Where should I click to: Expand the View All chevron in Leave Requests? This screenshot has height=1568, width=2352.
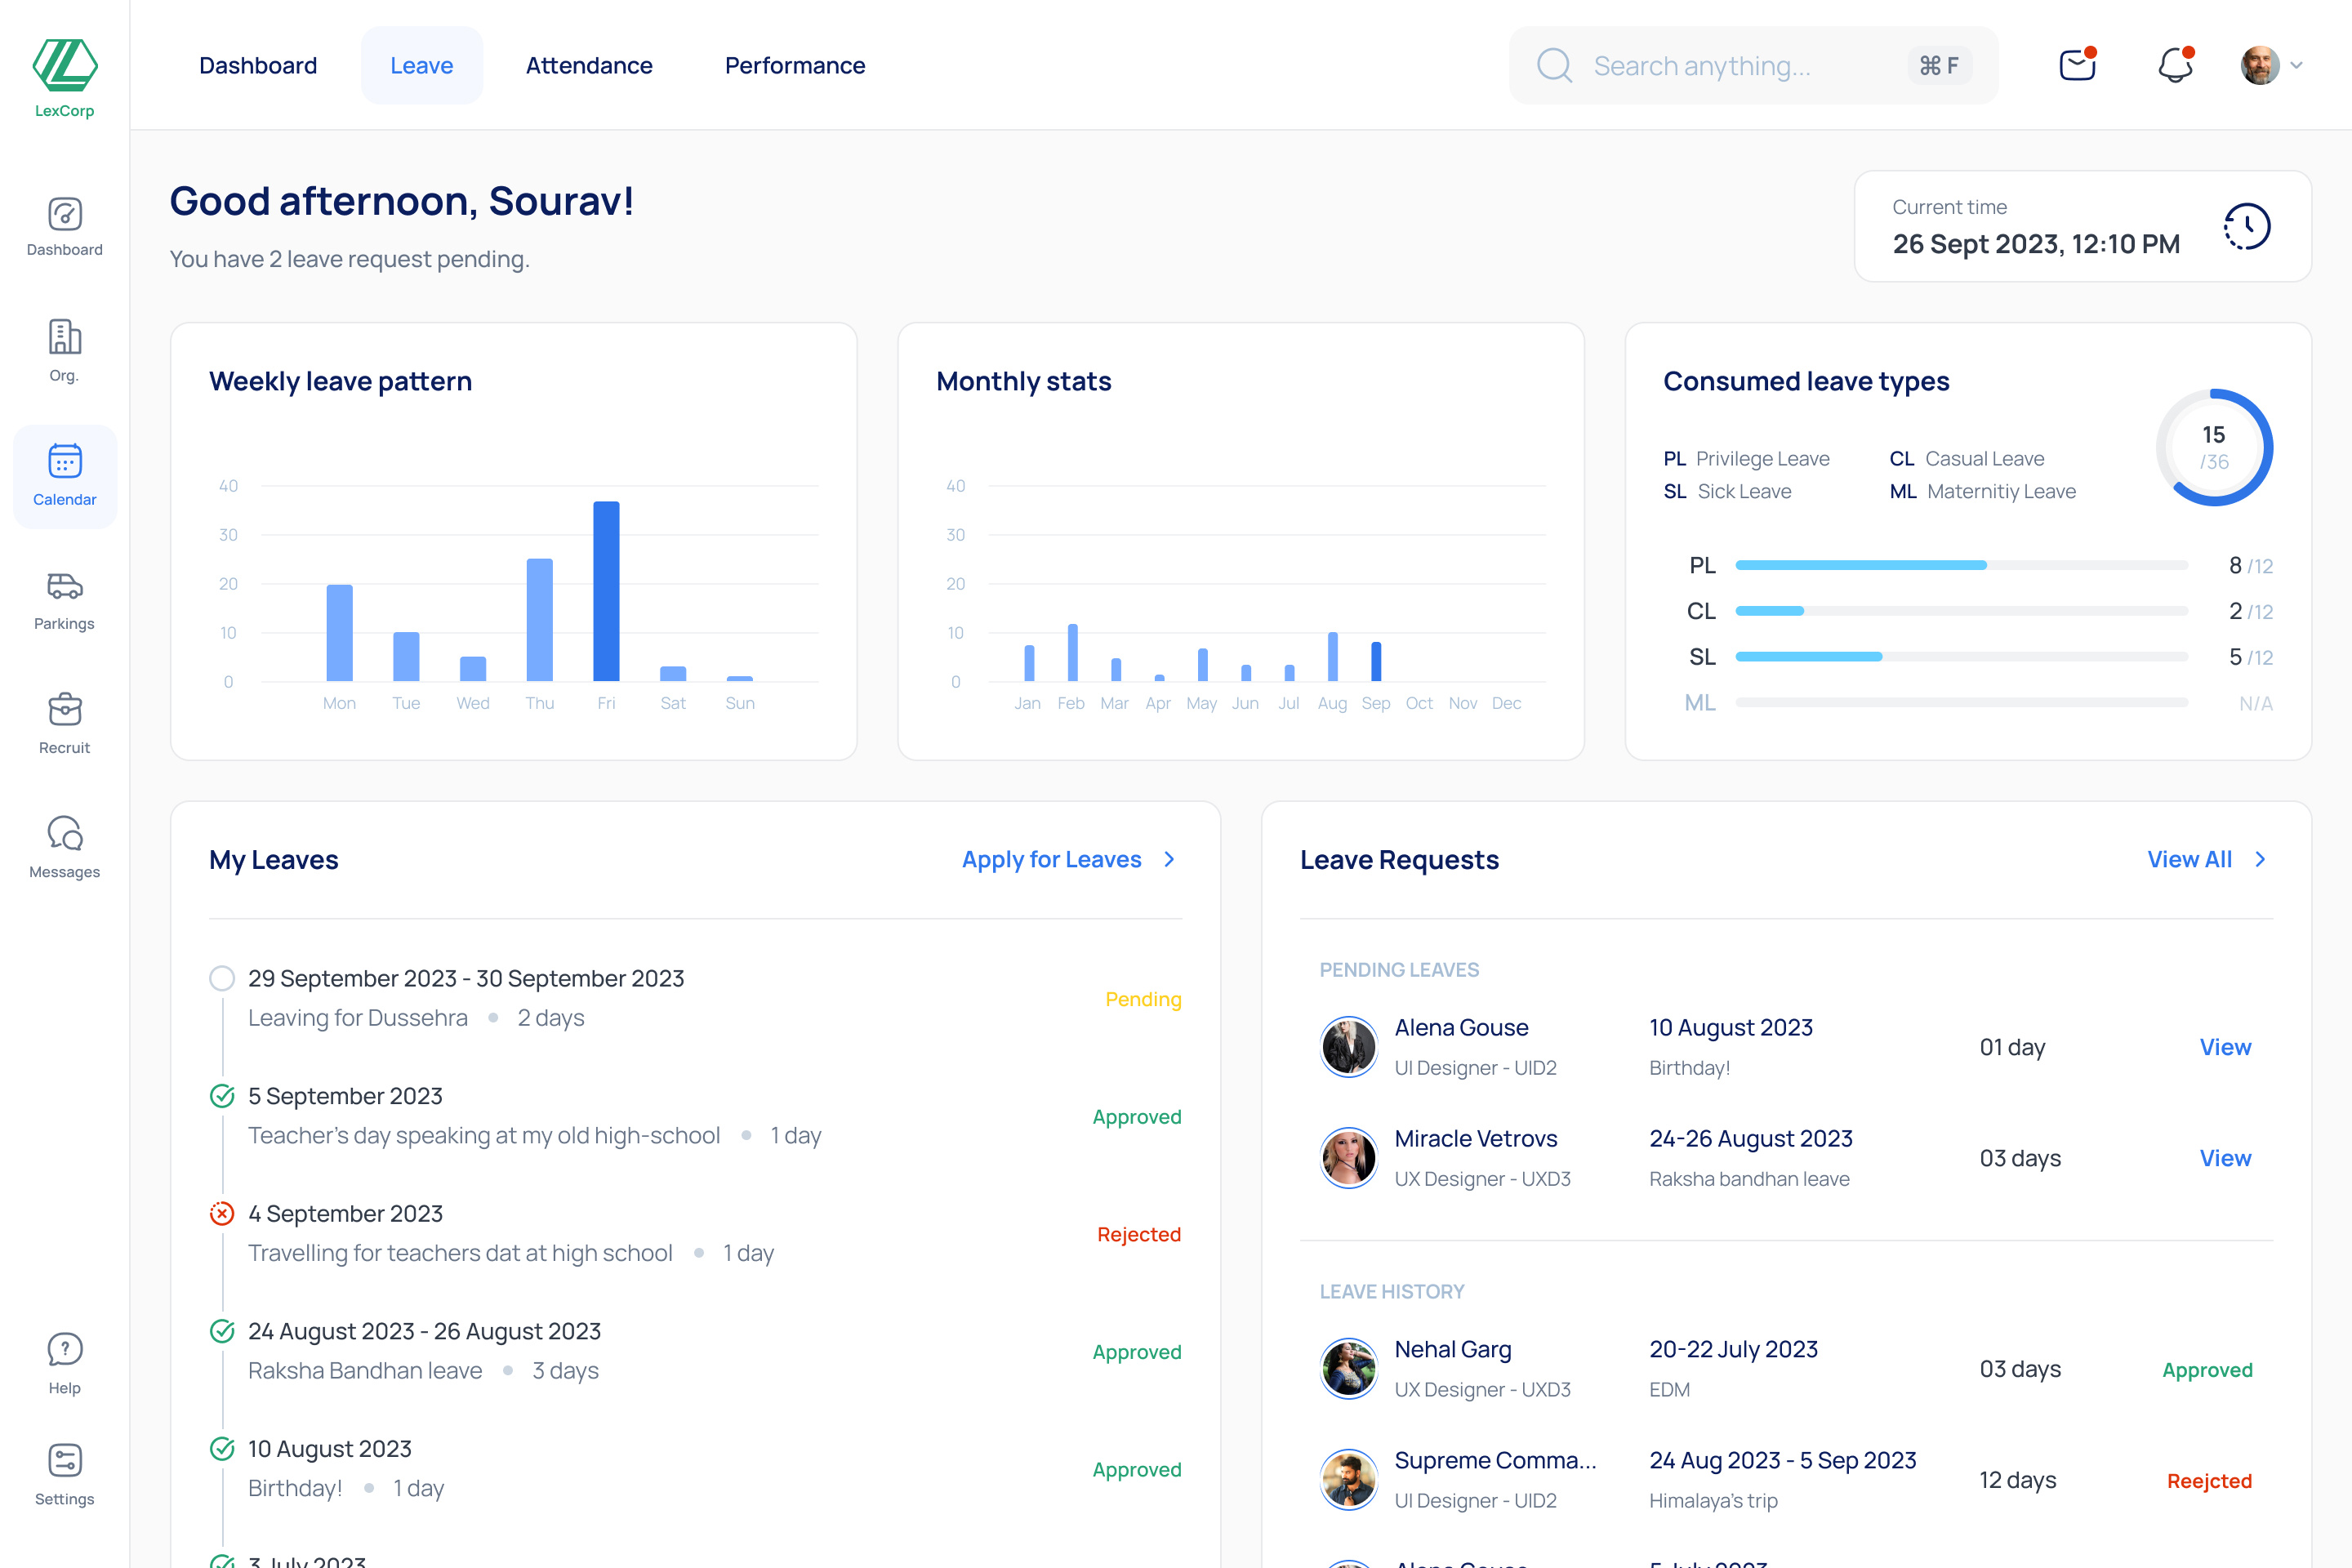[2259, 859]
